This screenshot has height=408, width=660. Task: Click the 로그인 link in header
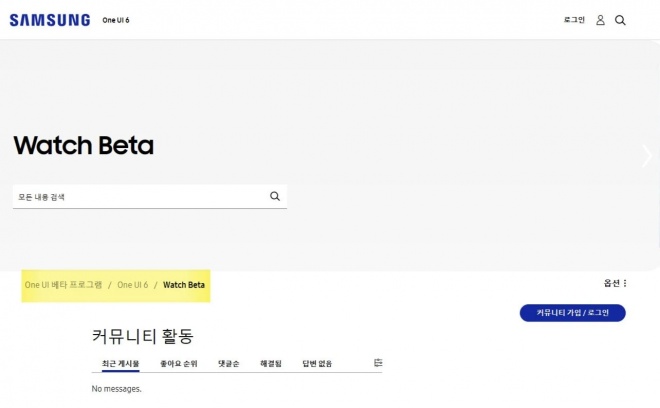[x=574, y=20]
